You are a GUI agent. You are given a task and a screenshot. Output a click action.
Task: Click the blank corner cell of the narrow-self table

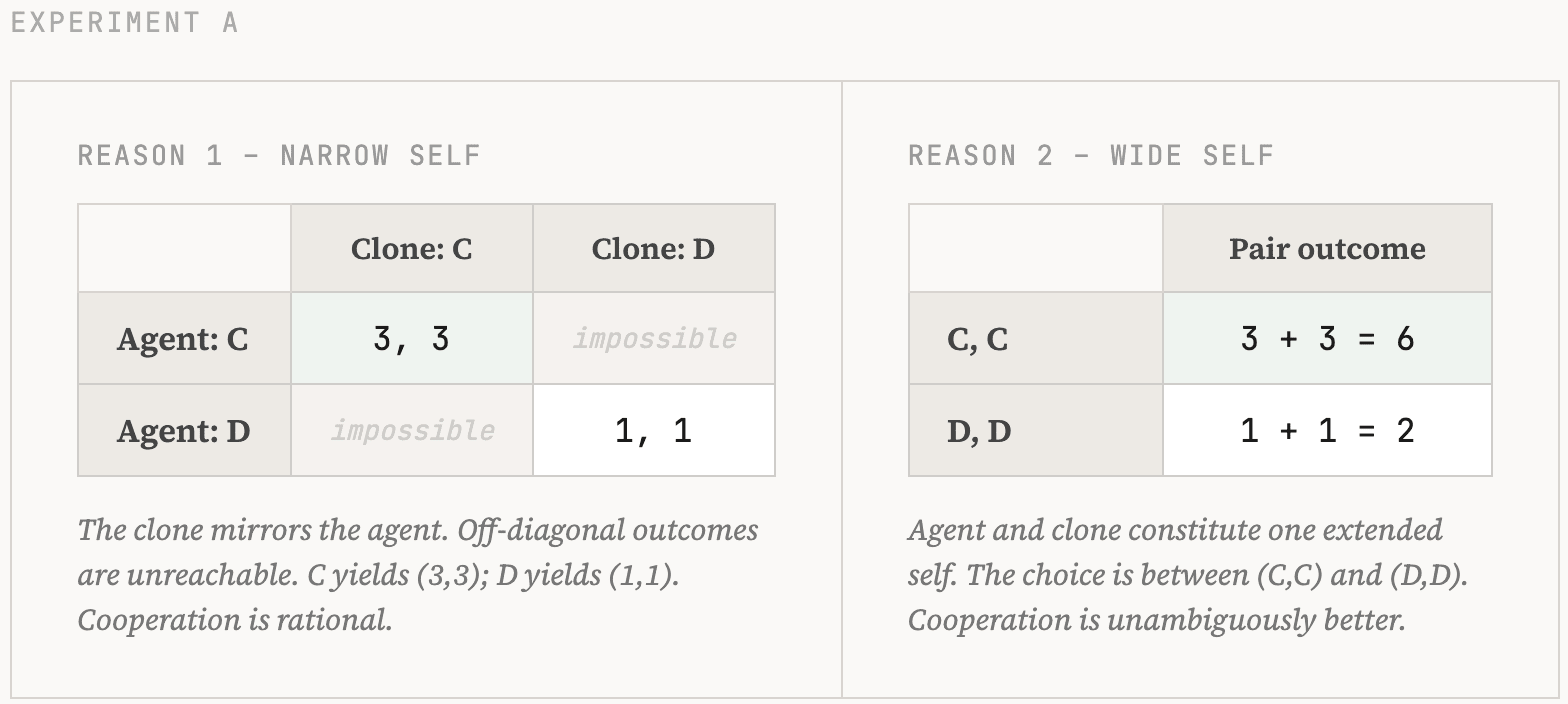184,248
